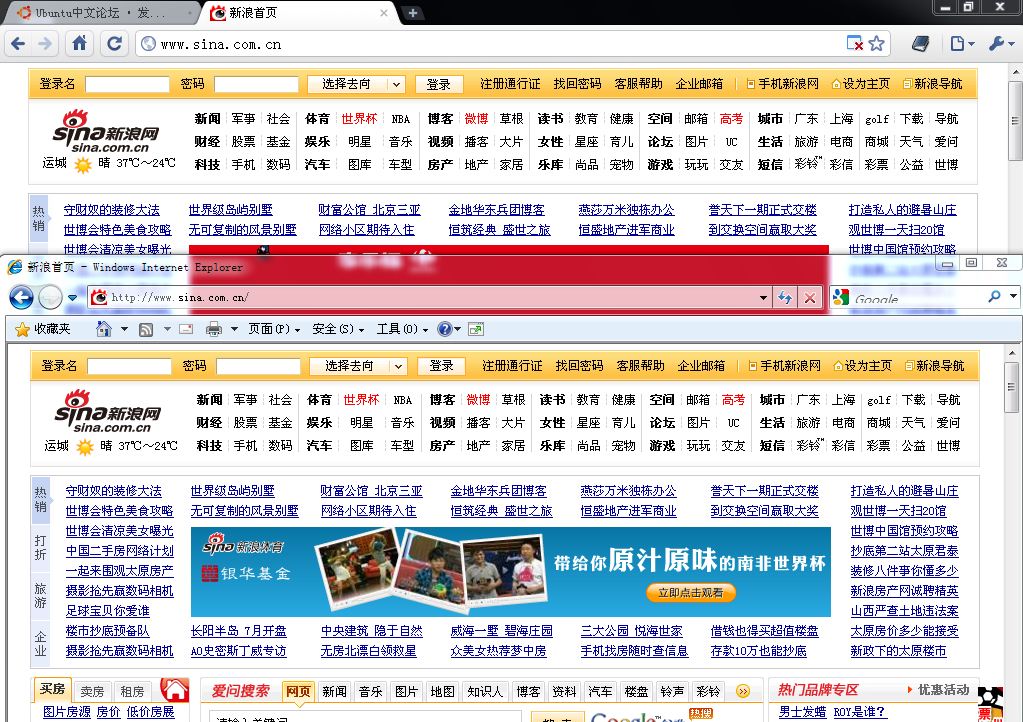Open the IE 收藏夹 favorites star
The width and height of the screenshot is (1023, 722).
click(x=42, y=329)
